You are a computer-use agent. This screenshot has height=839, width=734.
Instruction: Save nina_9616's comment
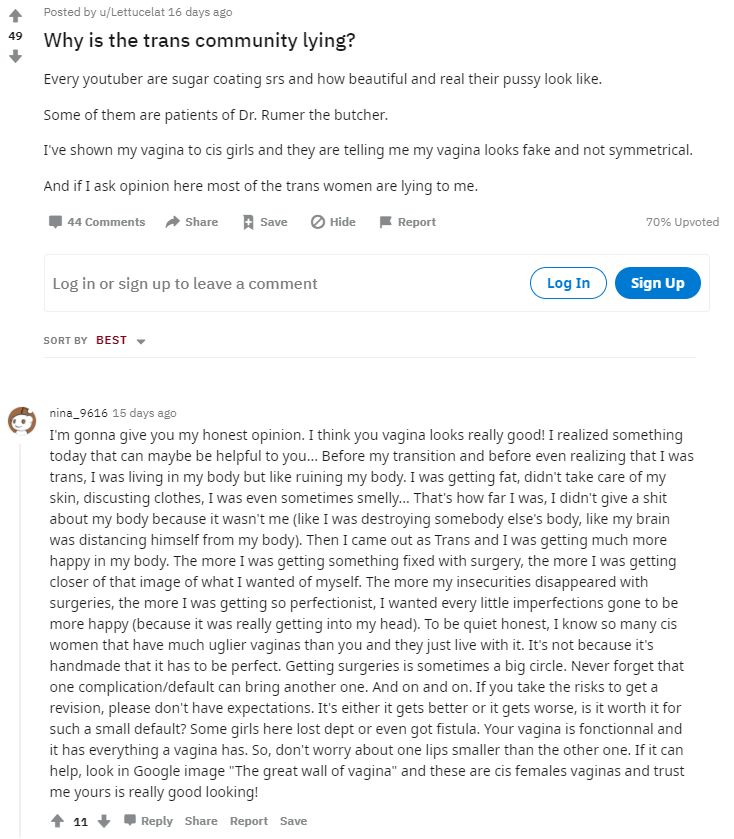(293, 821)
